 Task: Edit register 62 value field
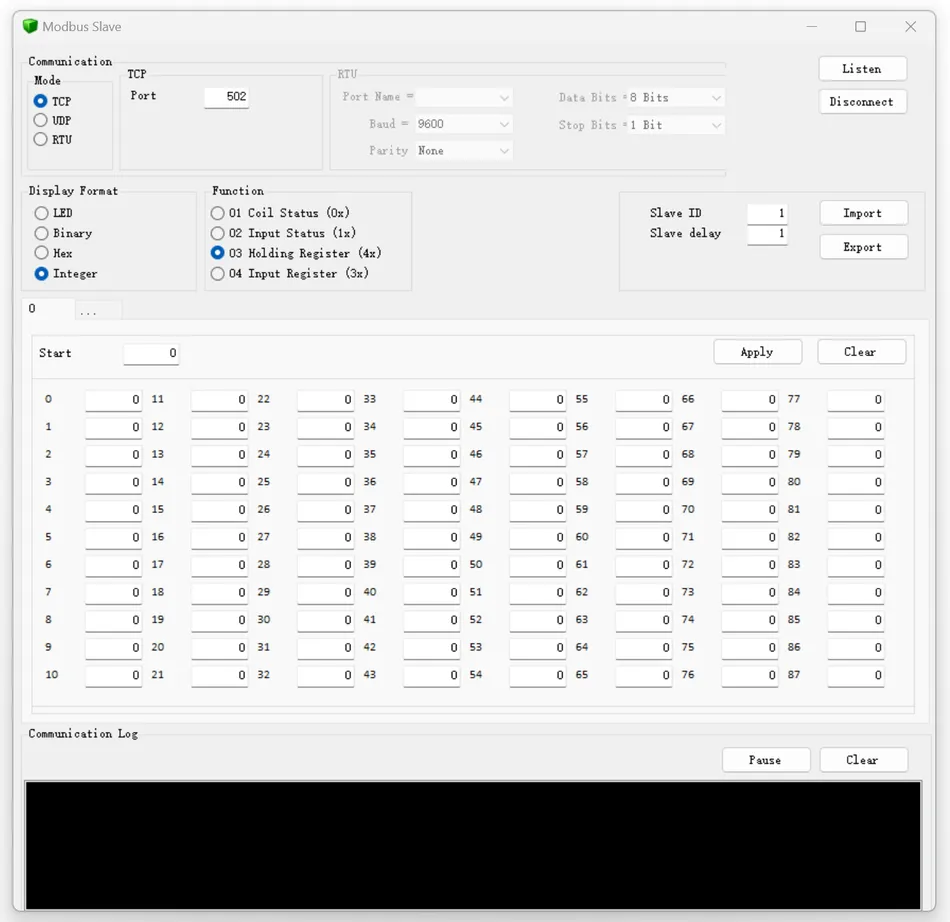(x=643, y=593)
